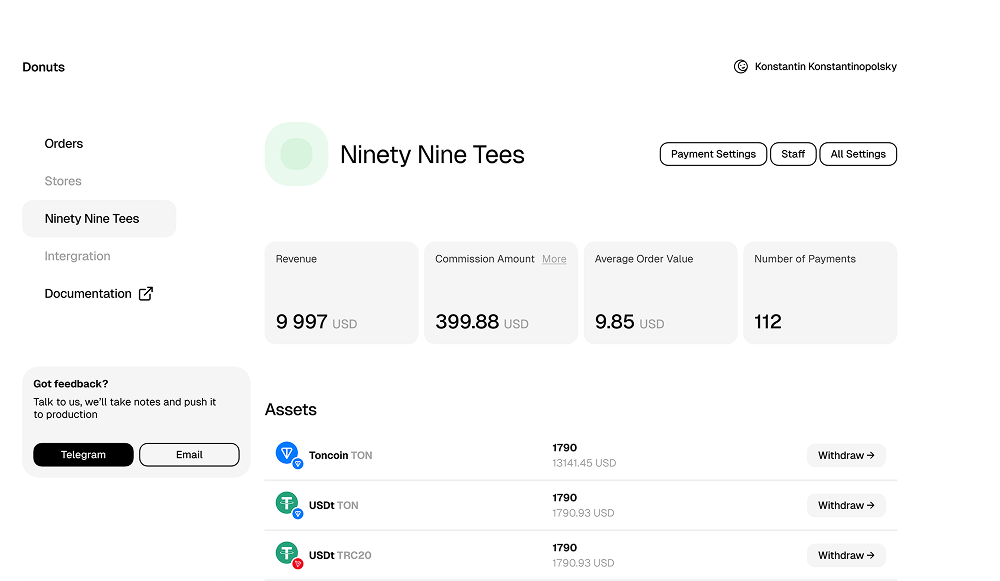
Task: Click the user profile icon near Konstantin
Action: (741, 67)
